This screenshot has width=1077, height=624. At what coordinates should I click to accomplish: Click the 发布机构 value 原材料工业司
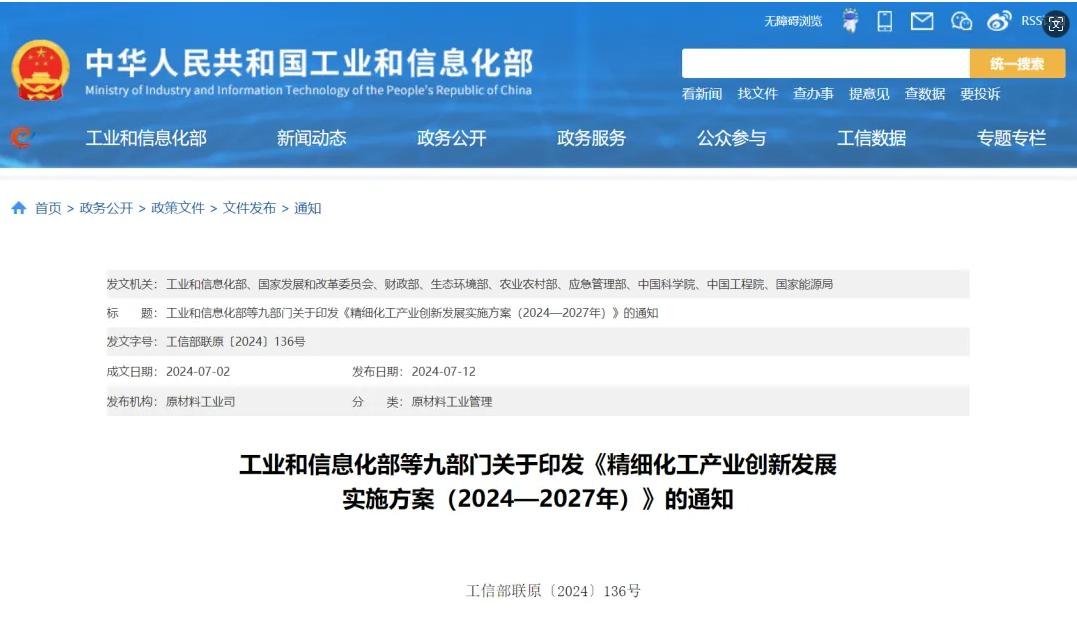(x=200, y=402)
